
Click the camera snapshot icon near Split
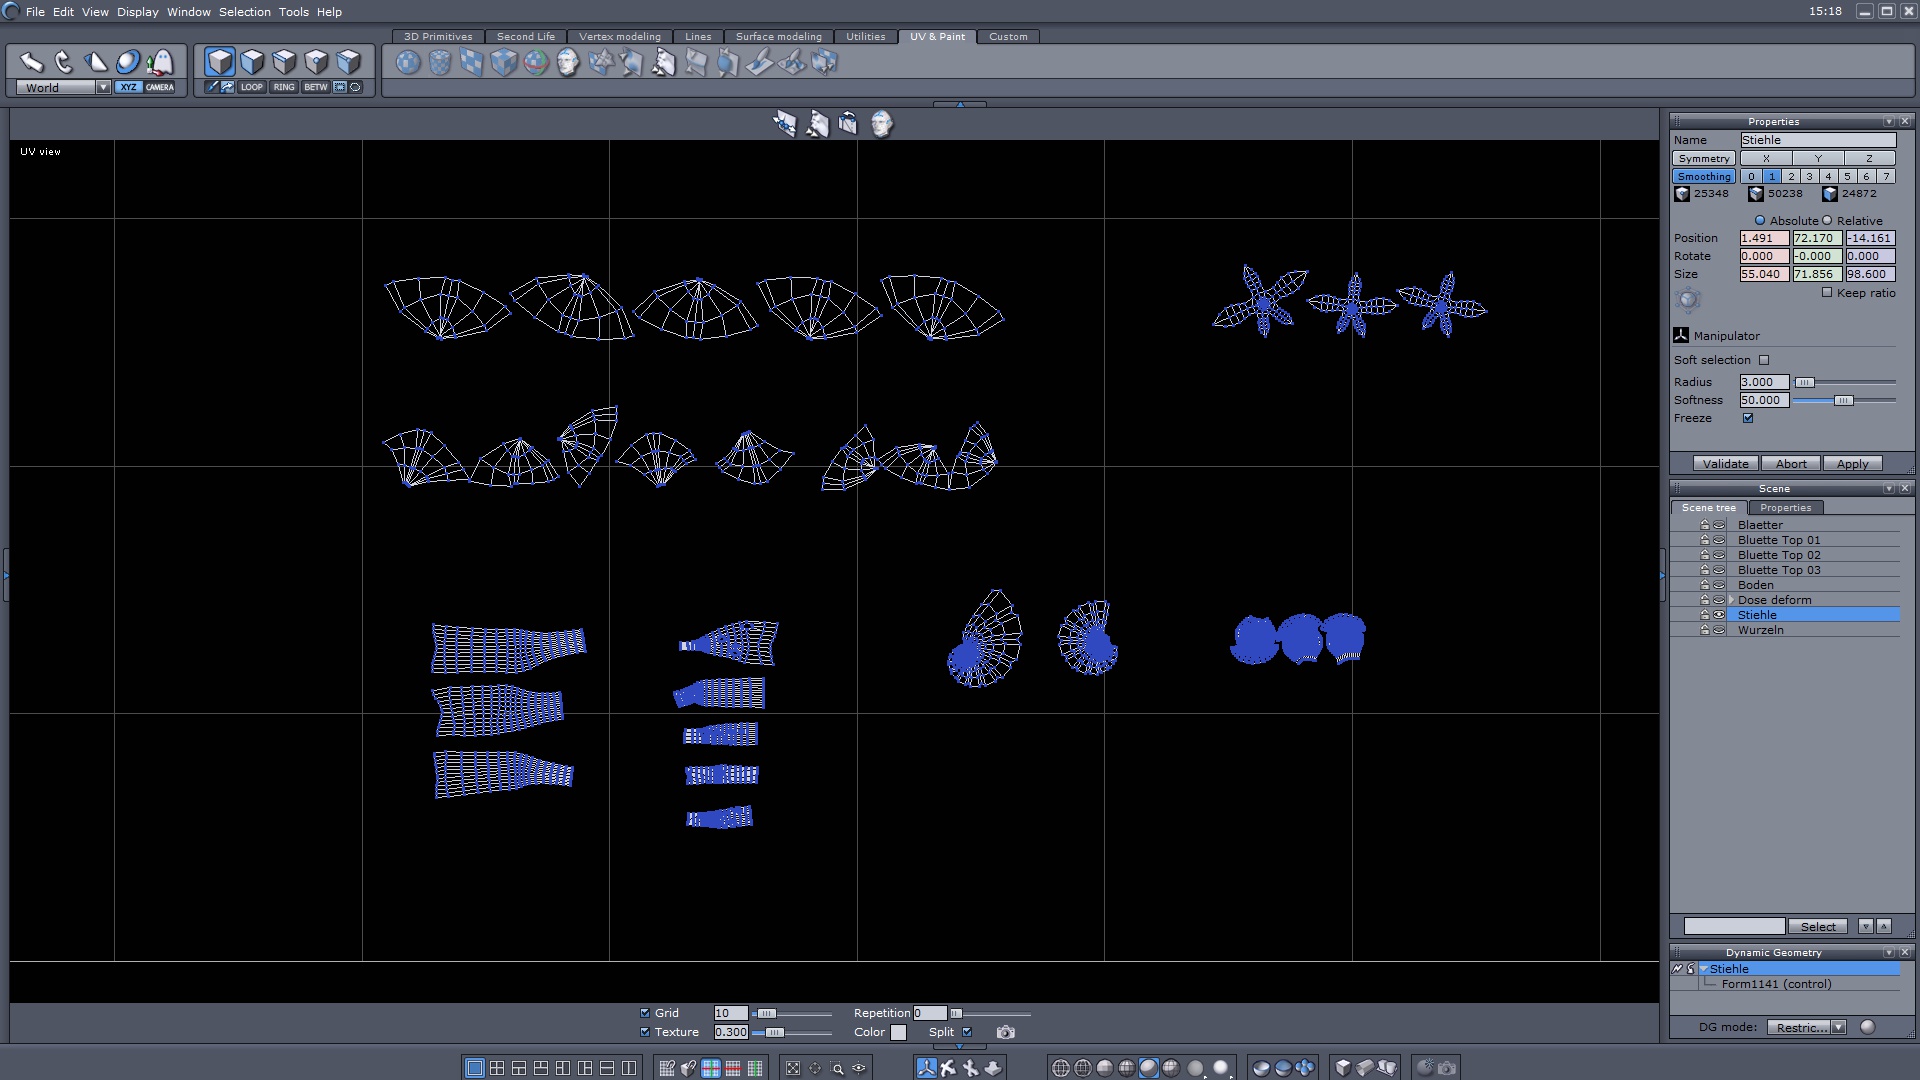click(x=1005, y=1032)
